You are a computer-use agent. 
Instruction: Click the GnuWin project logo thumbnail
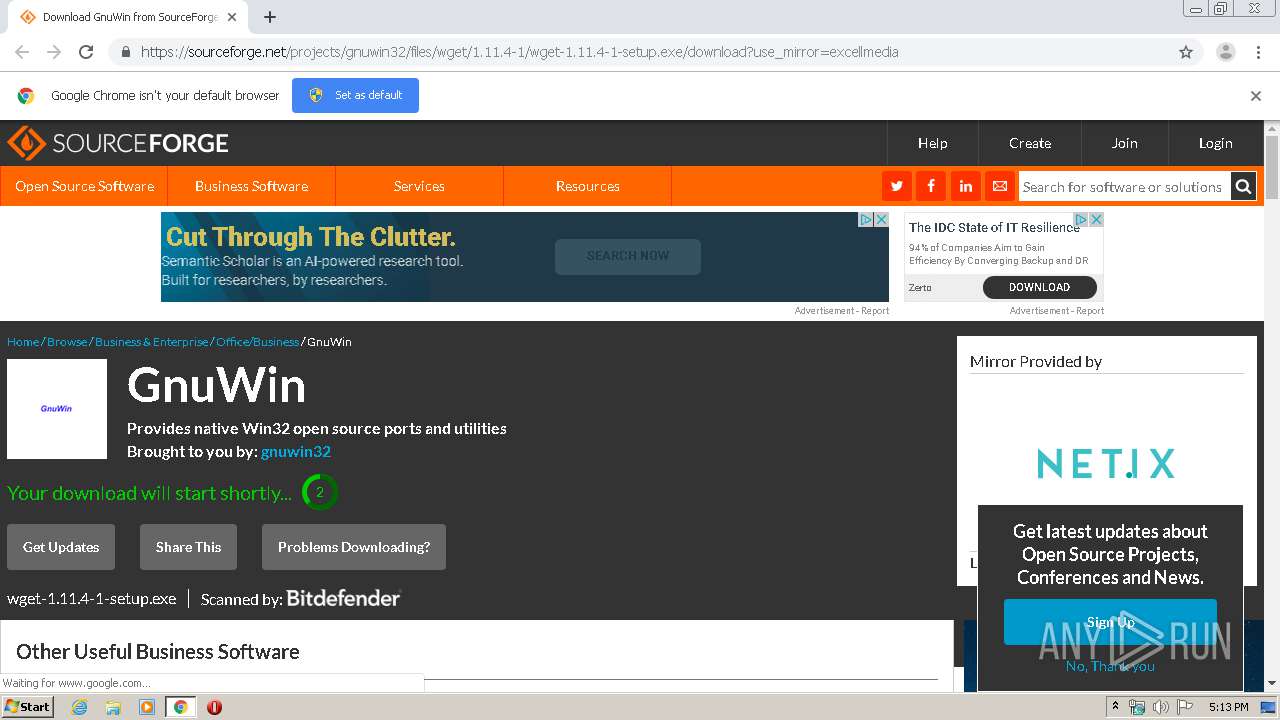click(x=57, y=409)
